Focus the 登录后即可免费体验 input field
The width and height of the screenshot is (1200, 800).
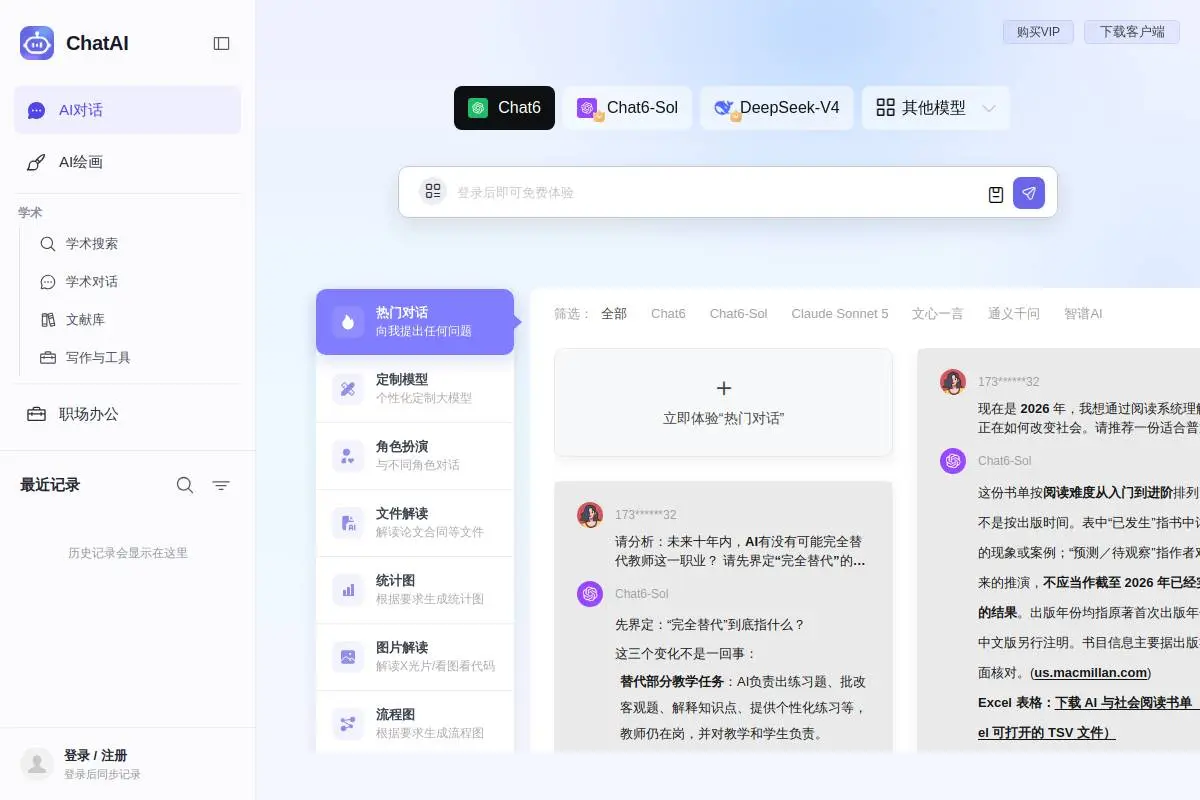715,192
